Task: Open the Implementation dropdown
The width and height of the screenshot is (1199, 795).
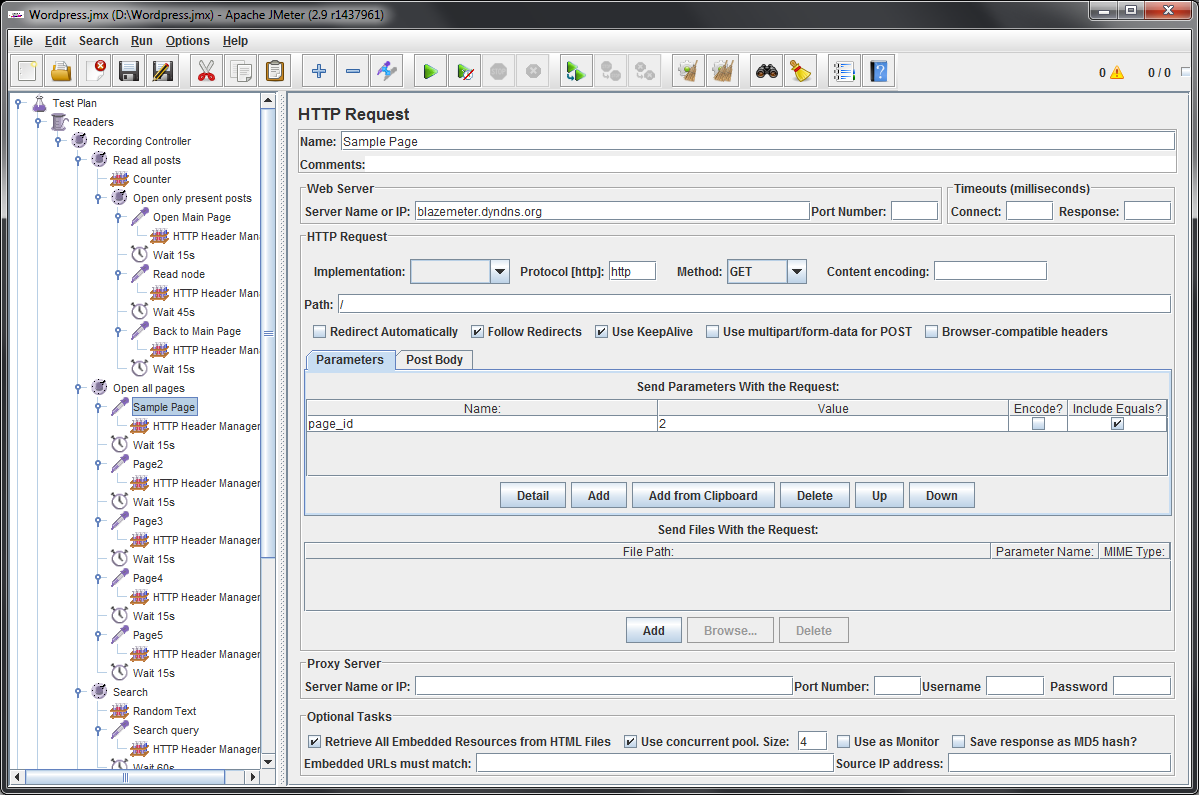Action: point(499,271)
